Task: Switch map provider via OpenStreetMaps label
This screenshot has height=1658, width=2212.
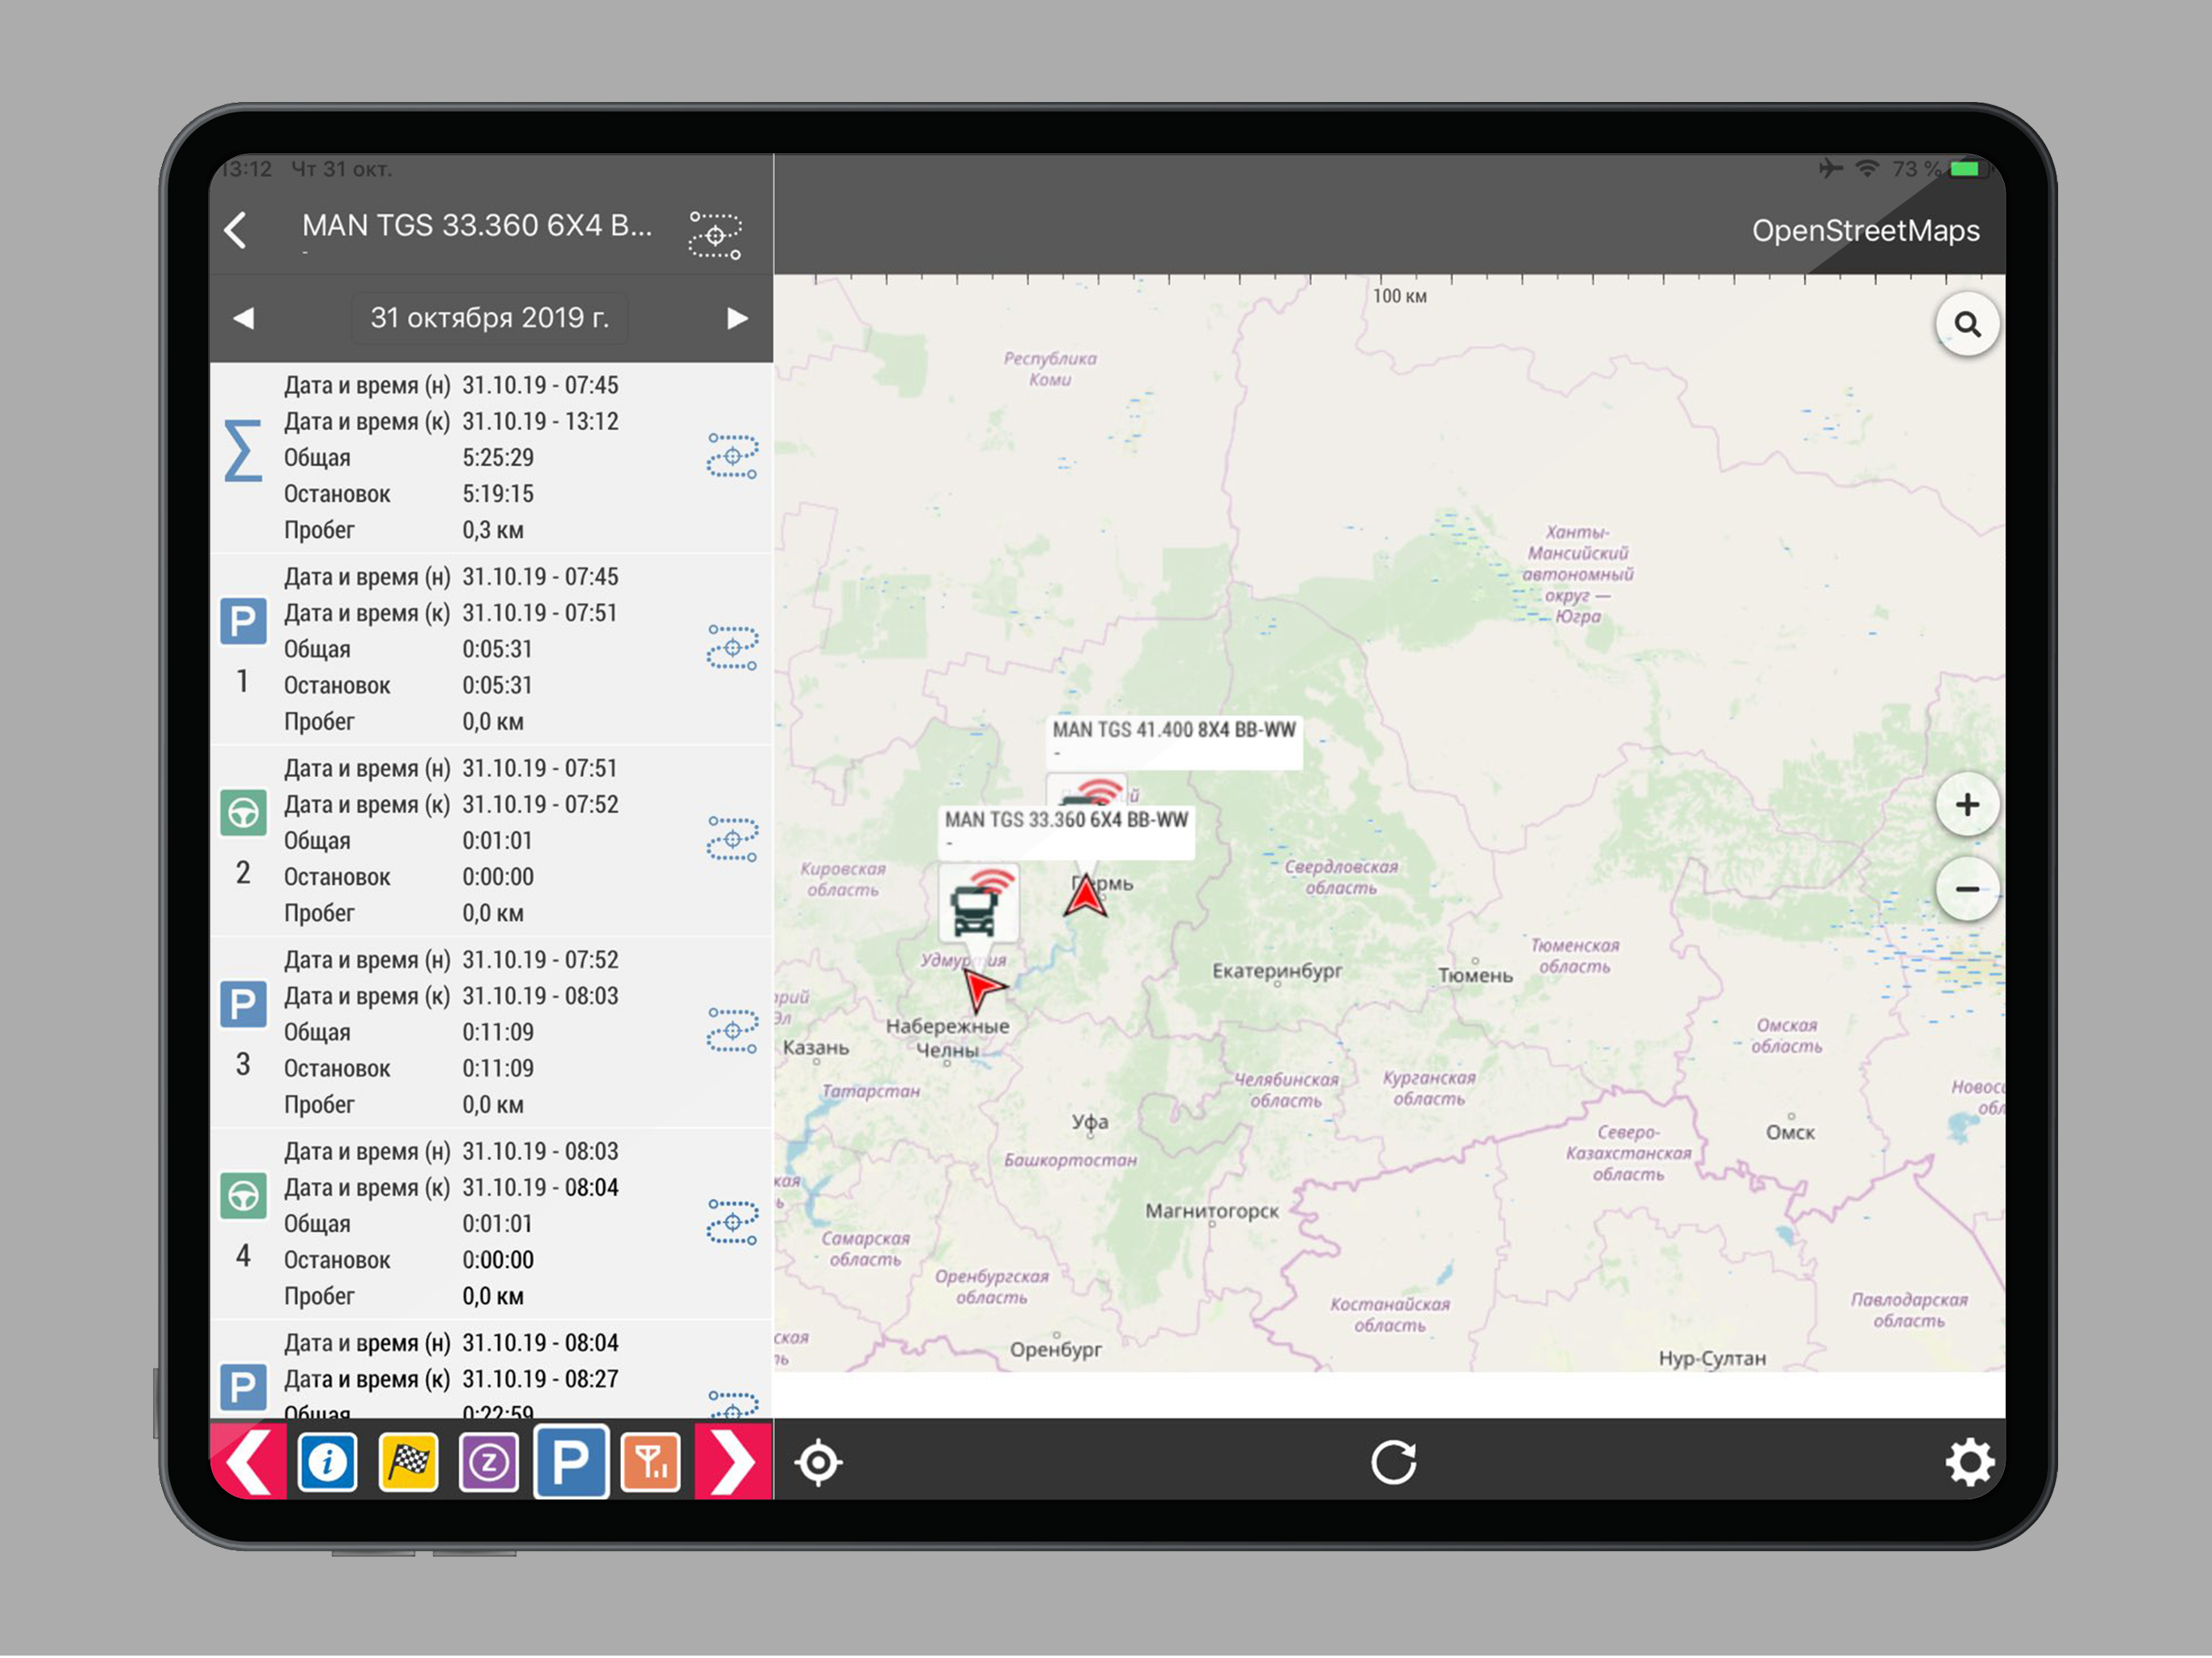Action: point(1865,230)
